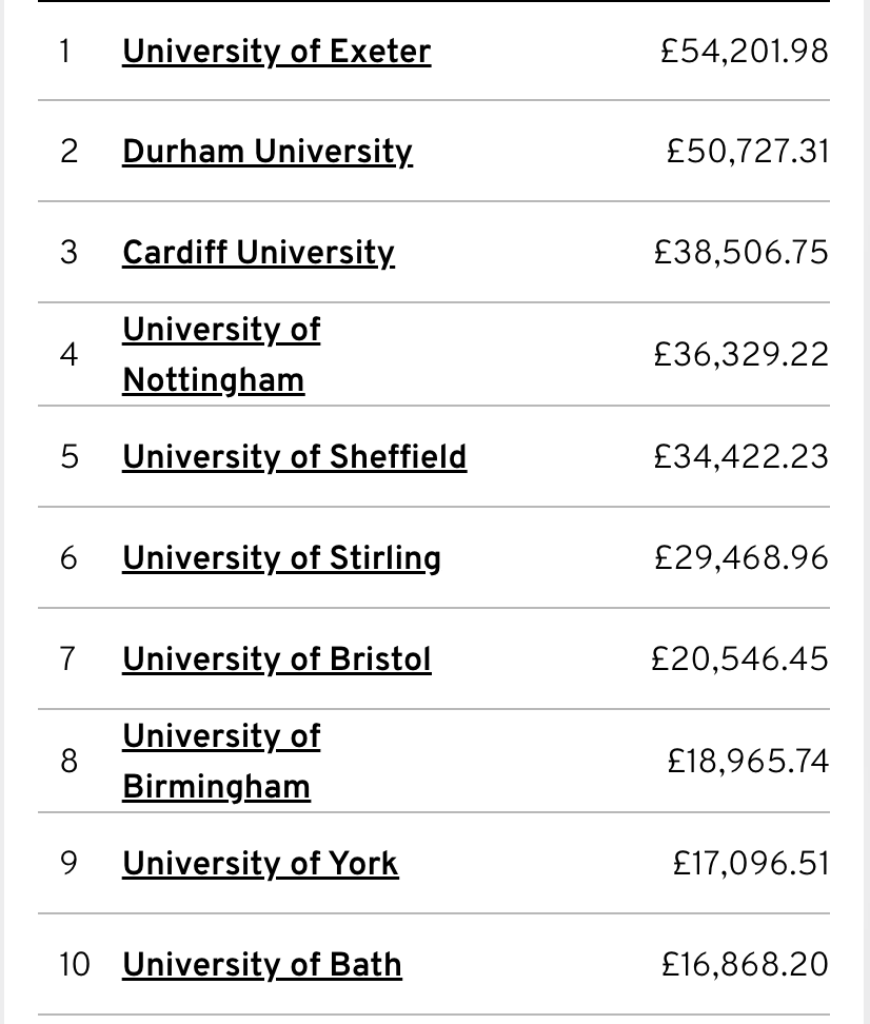Select the £20,546.45 Bristol figure
The image size is (870, 1024).
coord(740,660)
